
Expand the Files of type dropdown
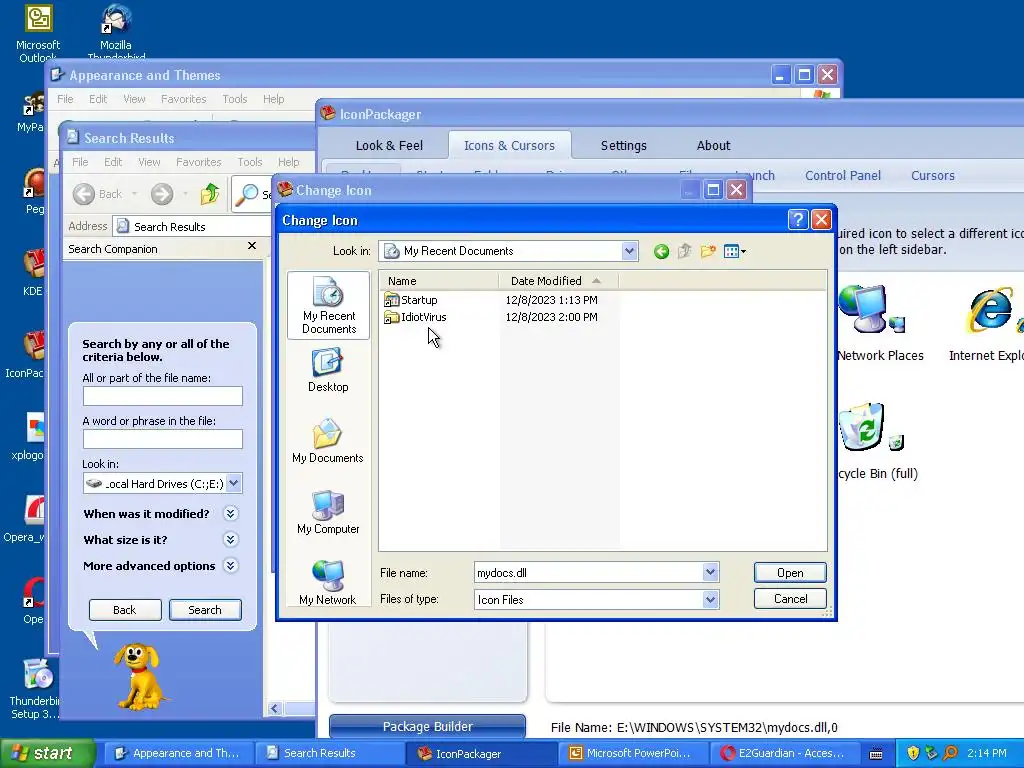[x=711, y=600]
